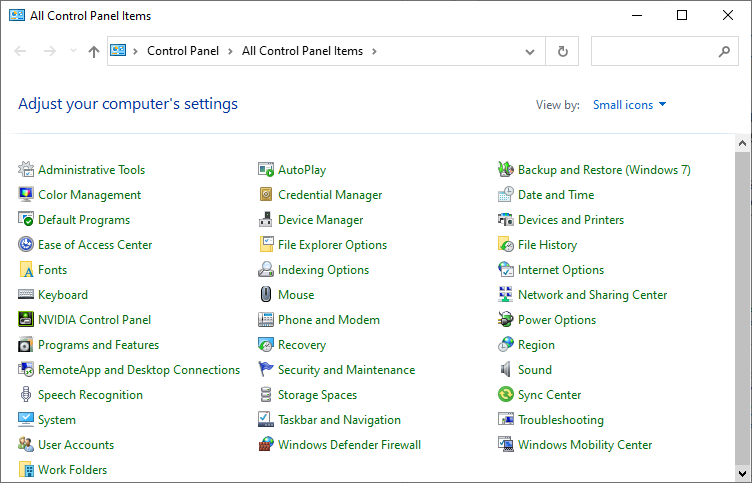Refresh the Control Panel view

point(563,51)
